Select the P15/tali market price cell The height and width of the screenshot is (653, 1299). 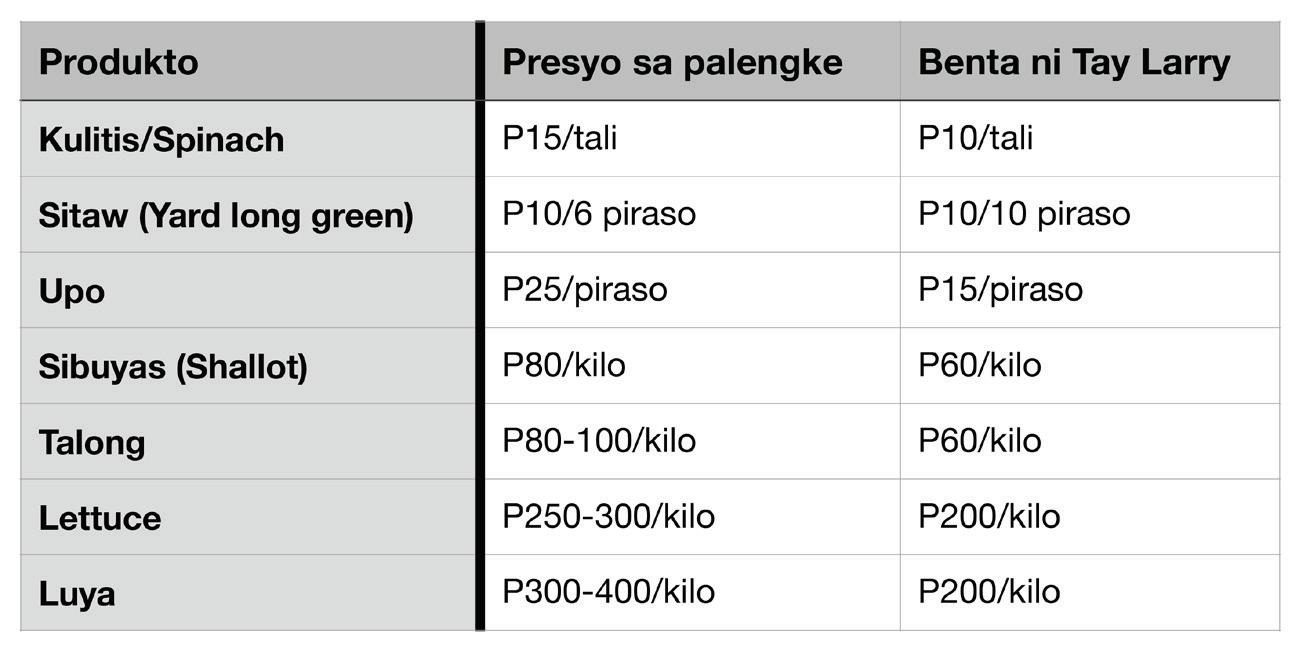(x=692, y=138)
